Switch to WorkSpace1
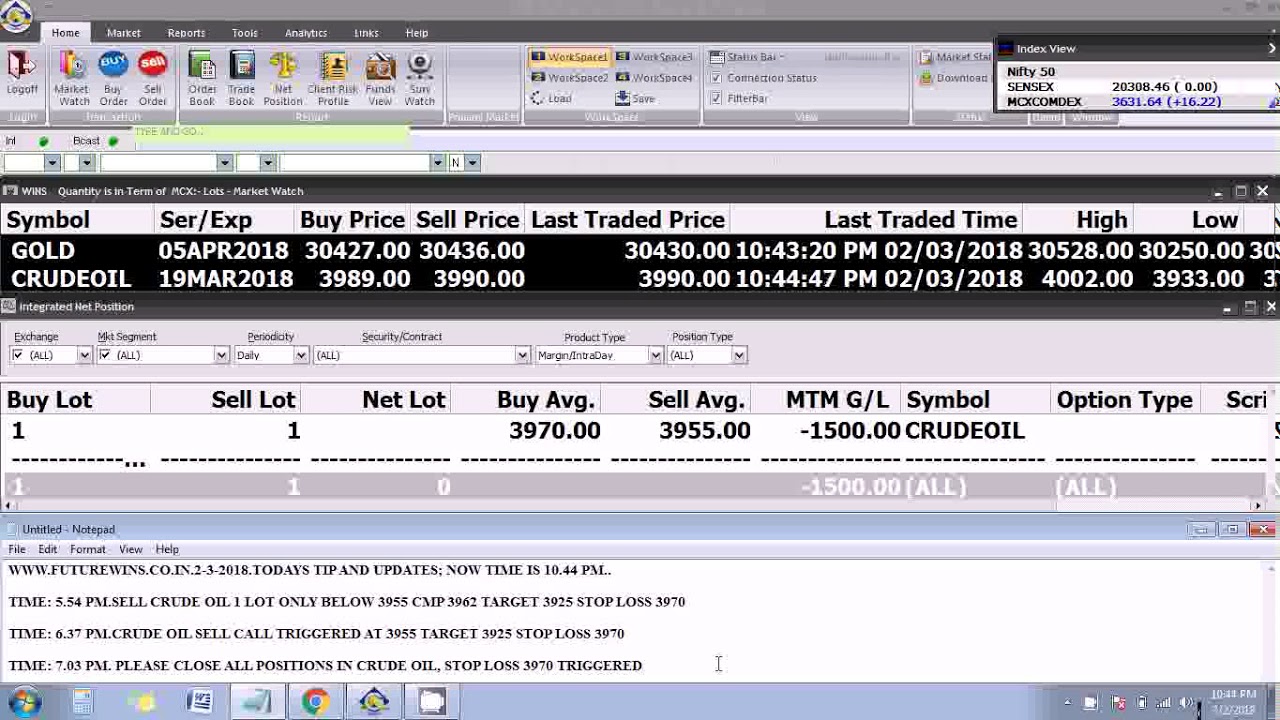 coord(569,57)
